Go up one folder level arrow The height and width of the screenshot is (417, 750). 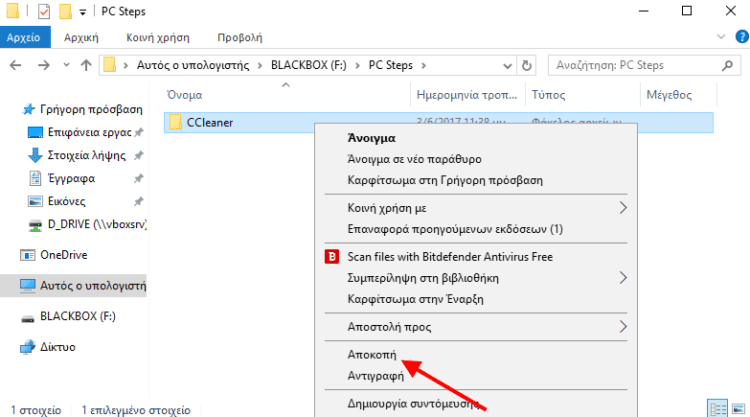86,65
